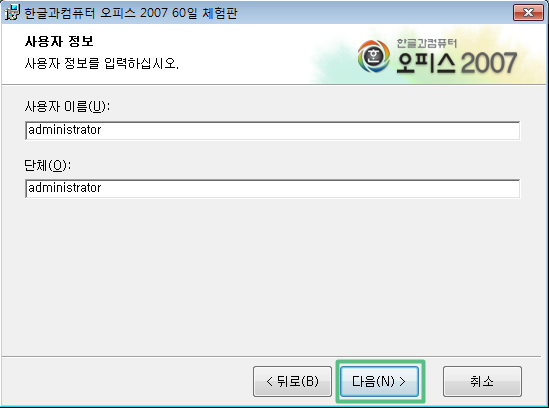Viewport: 549px width, 408px height.
Task: Click the 단체(O) label
Action: click(48, 165)
